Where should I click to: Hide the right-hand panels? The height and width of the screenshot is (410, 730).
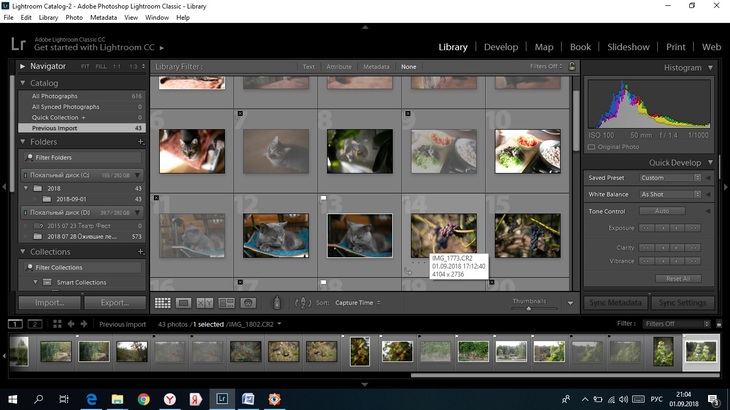click(725, 187)
